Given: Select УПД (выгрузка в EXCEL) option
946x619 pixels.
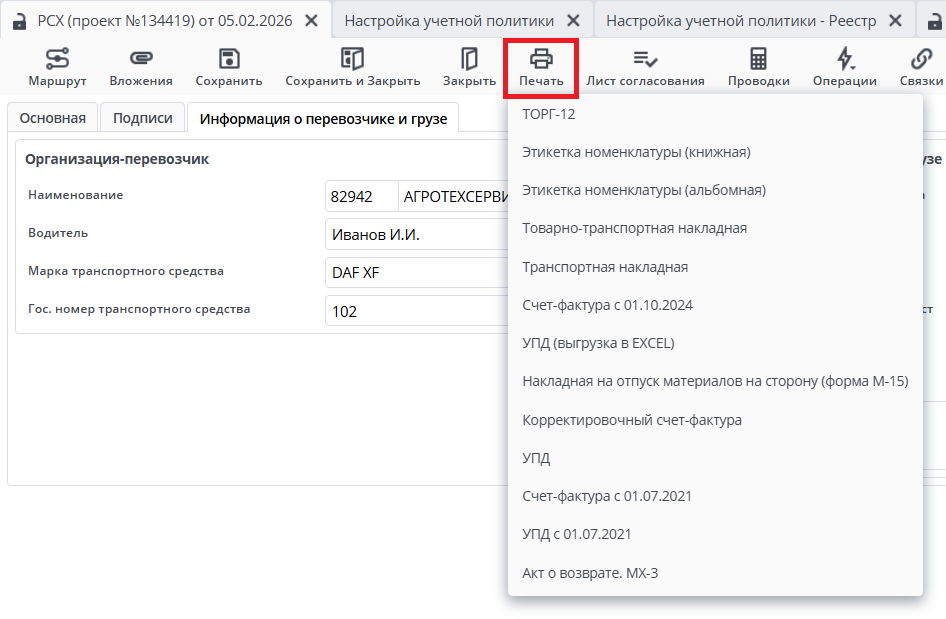Looking at the screenshot, I should (598, 343).
